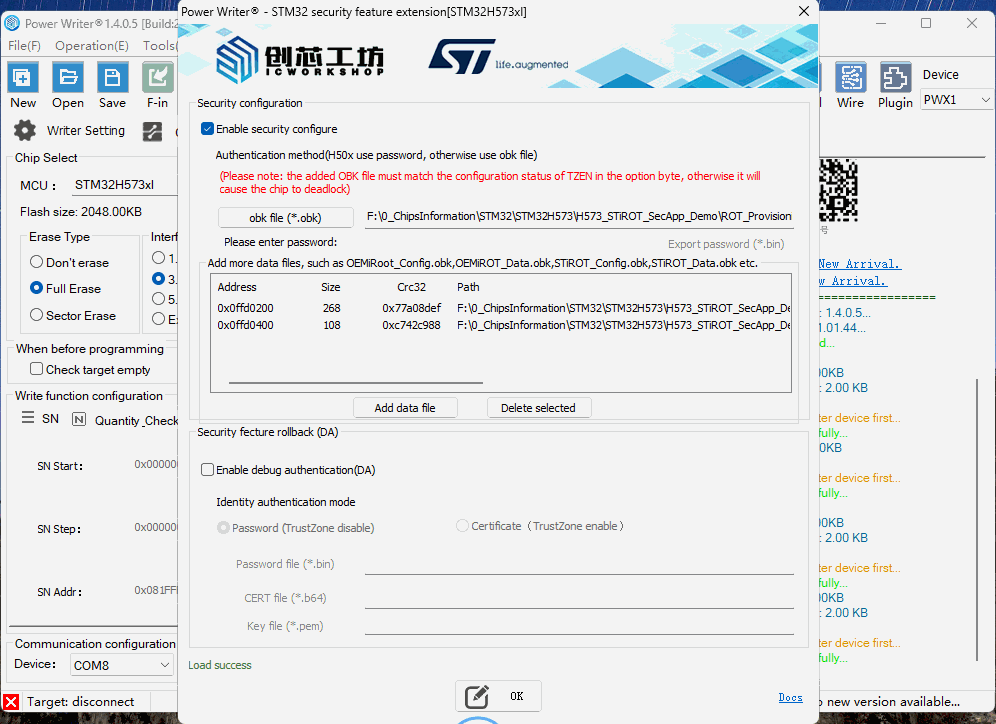The height and width of the screenshot is (724, 996).
Task: Open Writer Setting via the gear icon
Action: click(x=24, y=131)
